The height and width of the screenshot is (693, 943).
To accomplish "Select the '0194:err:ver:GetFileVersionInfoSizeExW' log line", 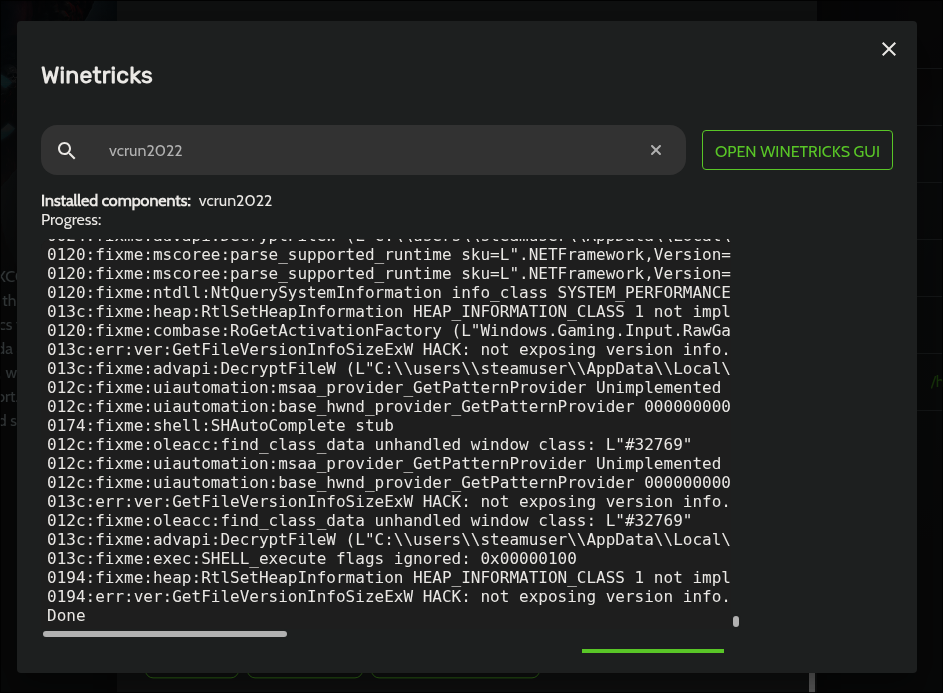I will point(389,597).
